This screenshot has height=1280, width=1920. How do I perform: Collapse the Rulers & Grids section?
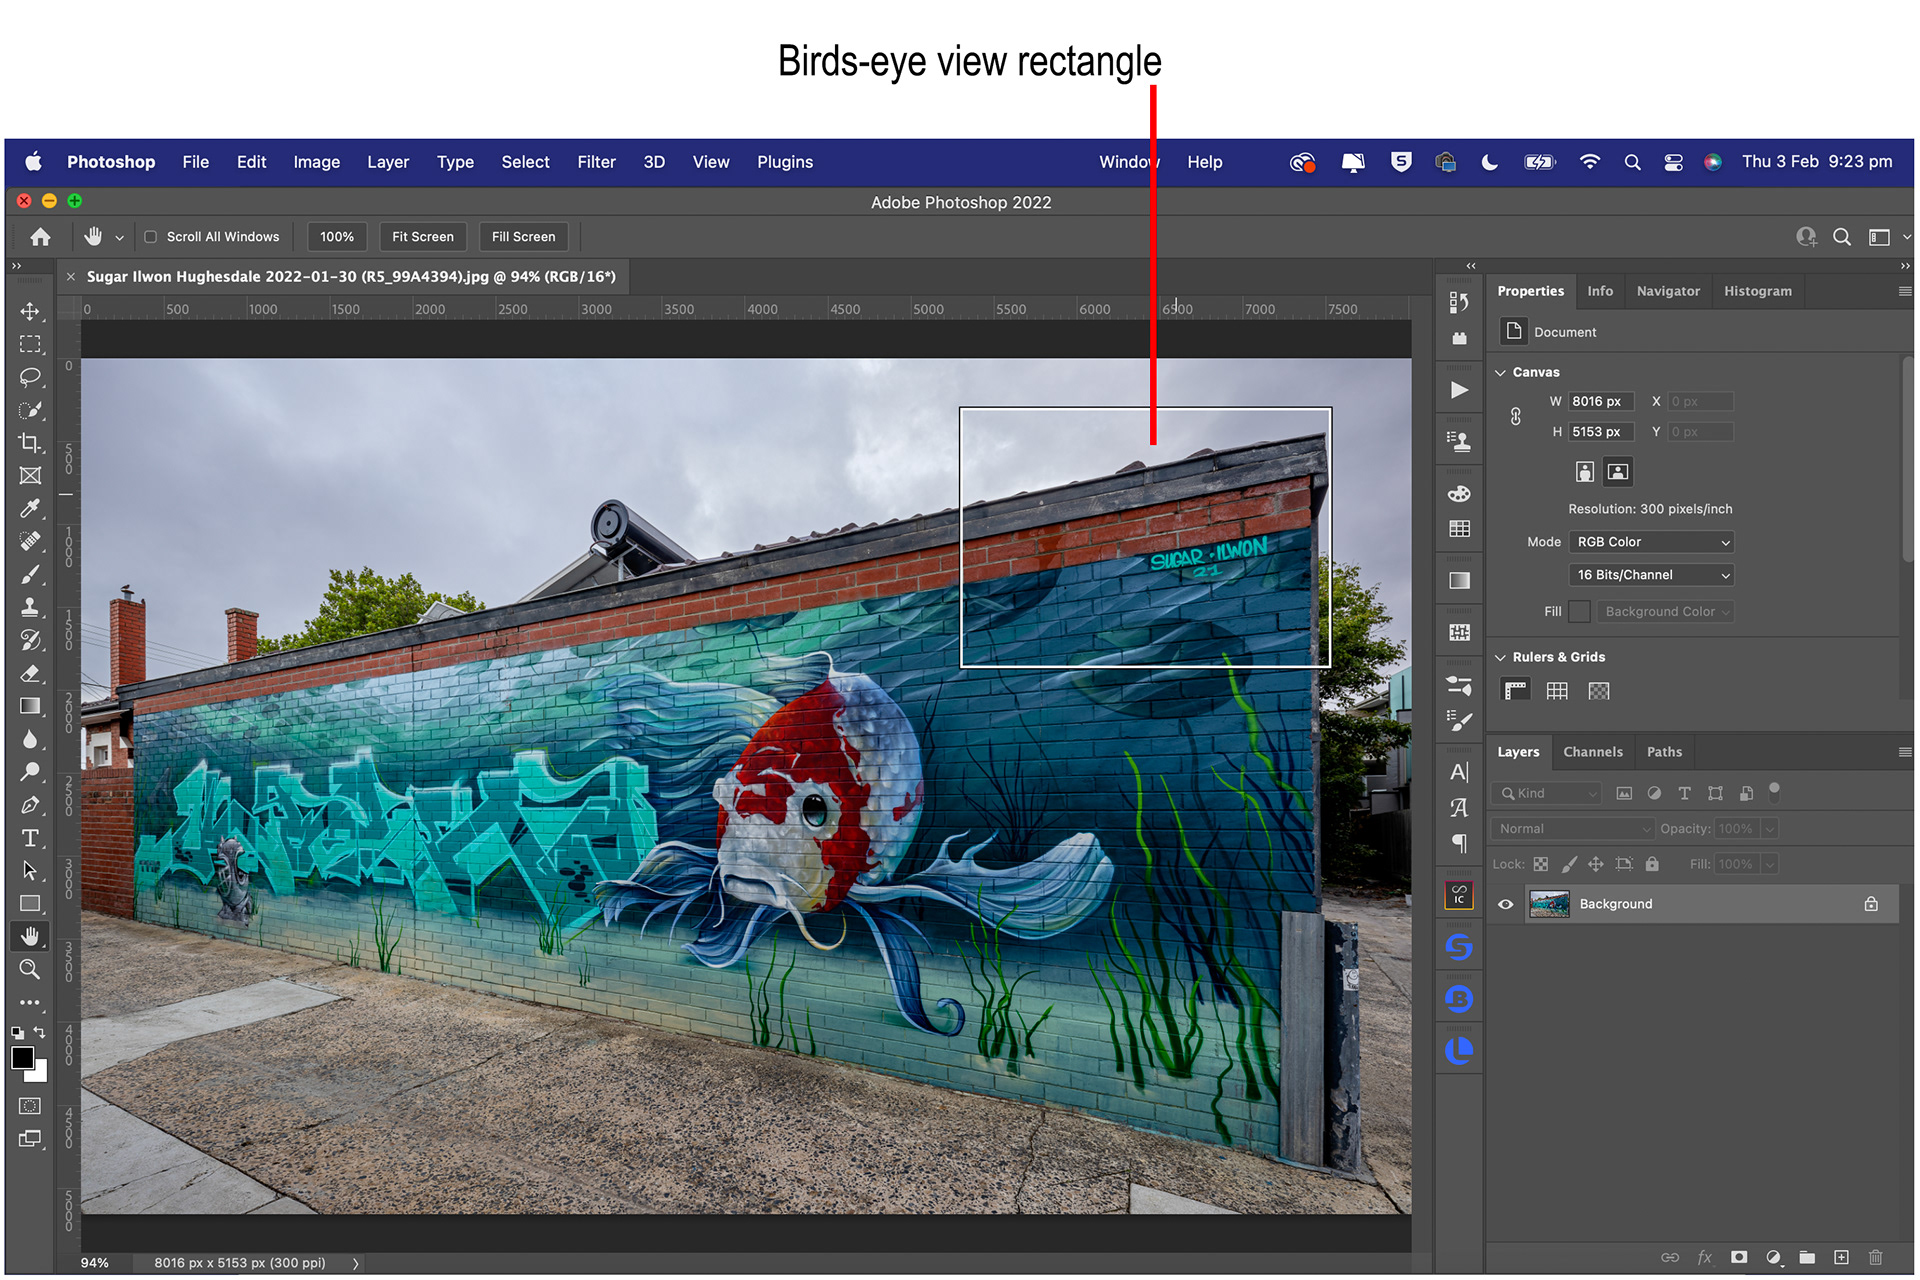click(1500, 657)
